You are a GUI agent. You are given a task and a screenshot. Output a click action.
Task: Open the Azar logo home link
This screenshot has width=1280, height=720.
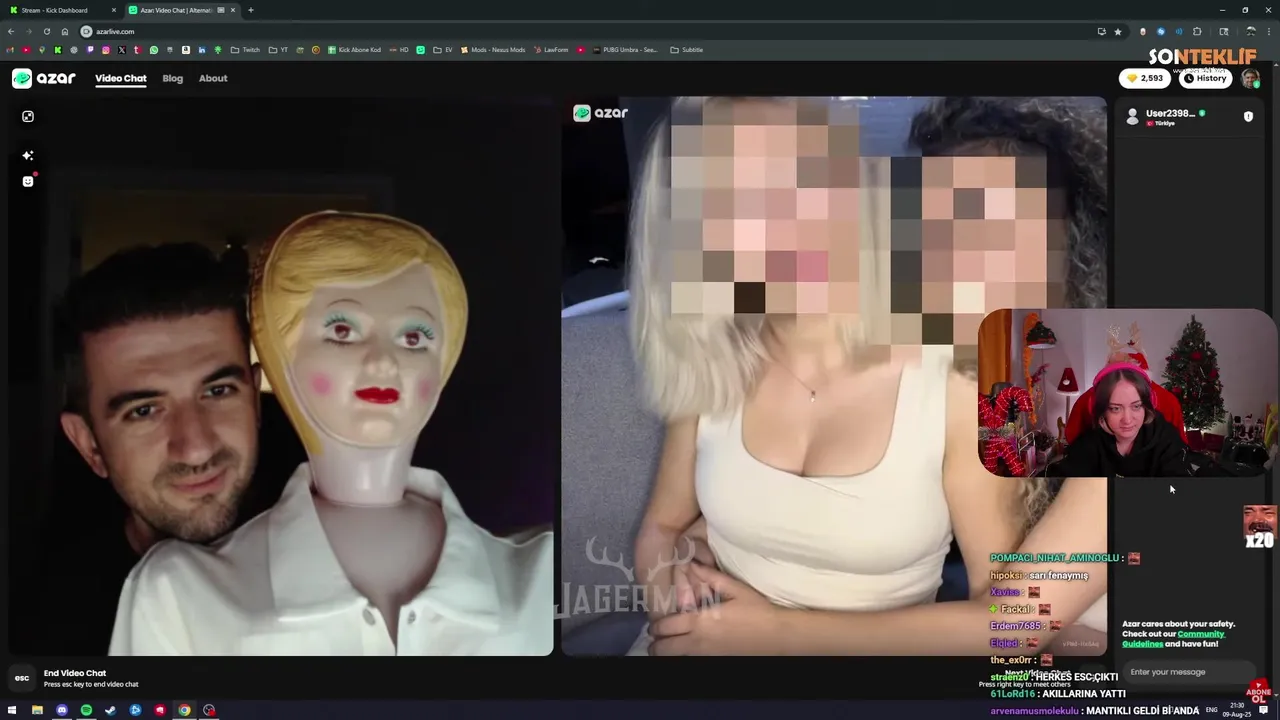[43, 78]
